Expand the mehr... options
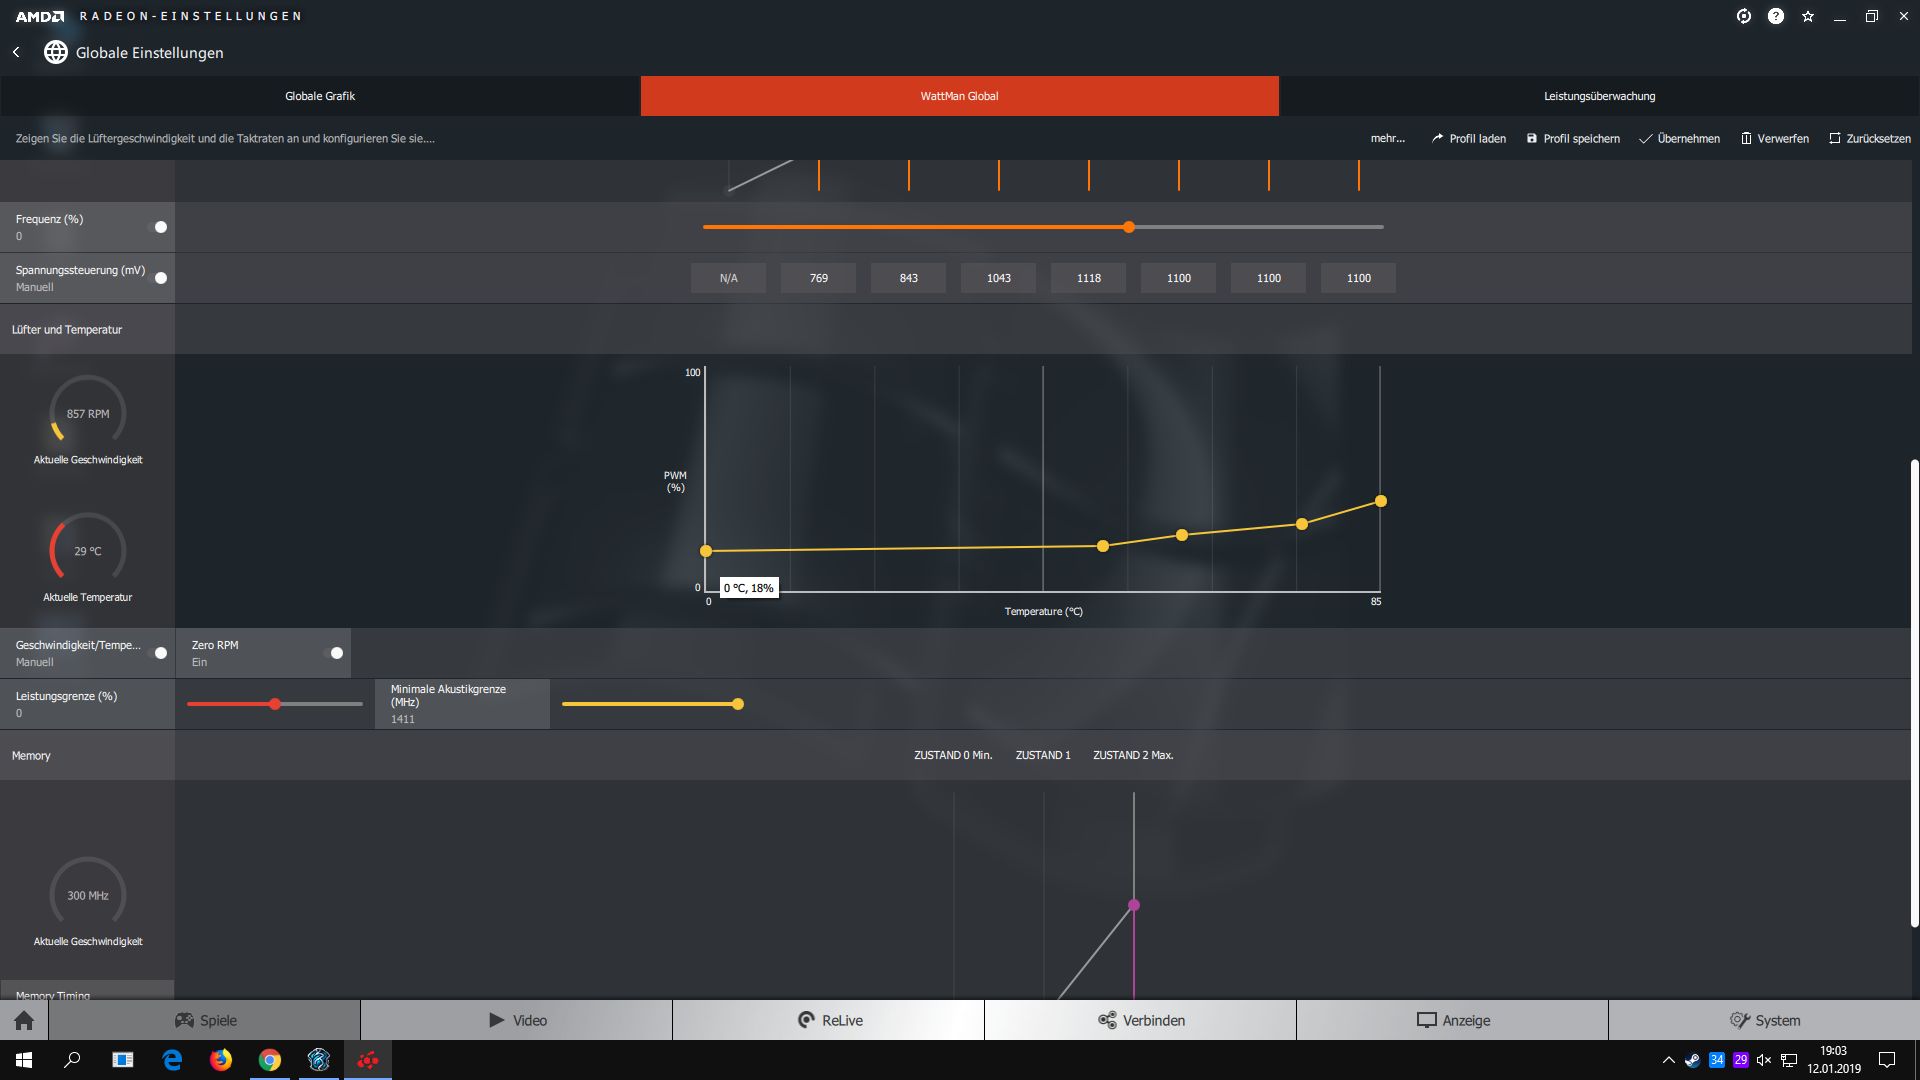Image resolution: width=1920 pixels, height=1080 pixels. [x=1387, y=139]
